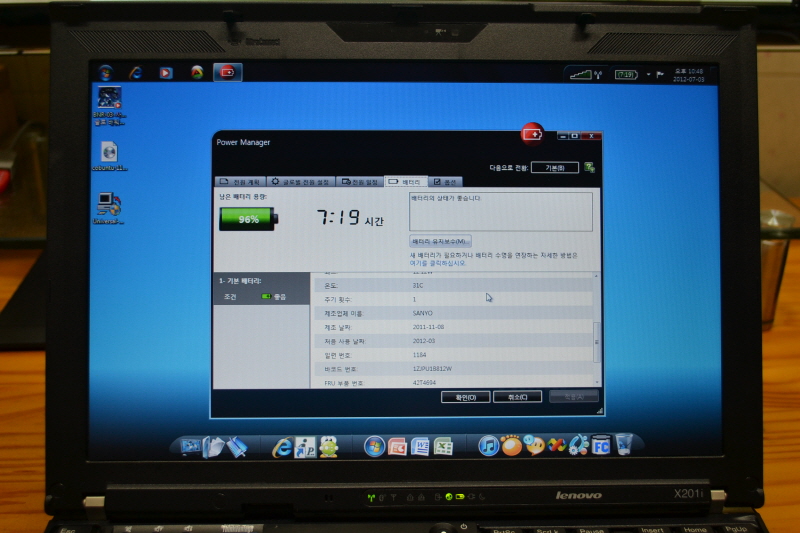Open Excel from the dock
Screen dimensions: 800x533
point(443,446)
